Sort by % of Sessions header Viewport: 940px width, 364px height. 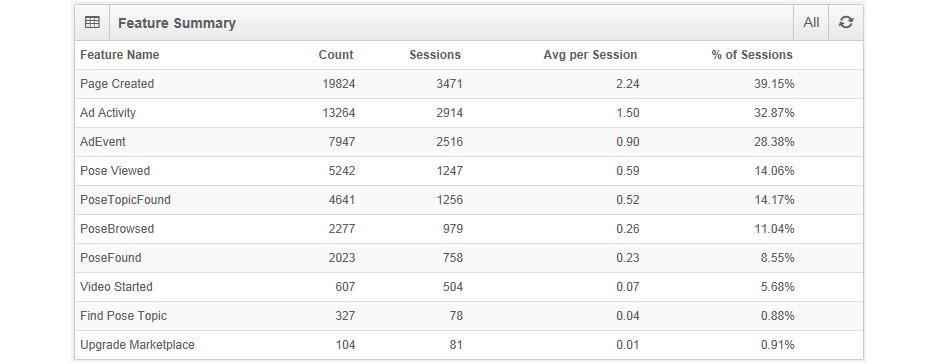752,55
